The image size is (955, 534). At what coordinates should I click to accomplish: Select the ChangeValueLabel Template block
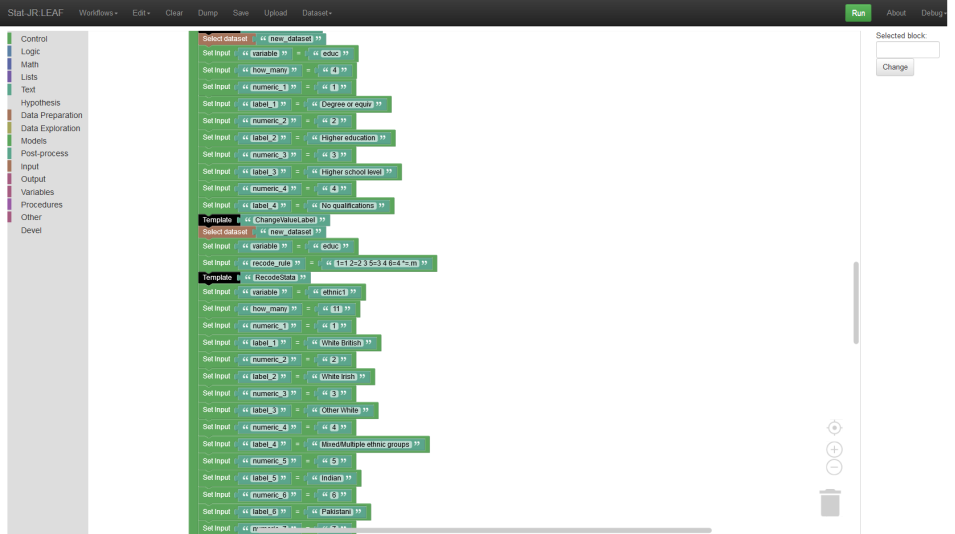217,220
